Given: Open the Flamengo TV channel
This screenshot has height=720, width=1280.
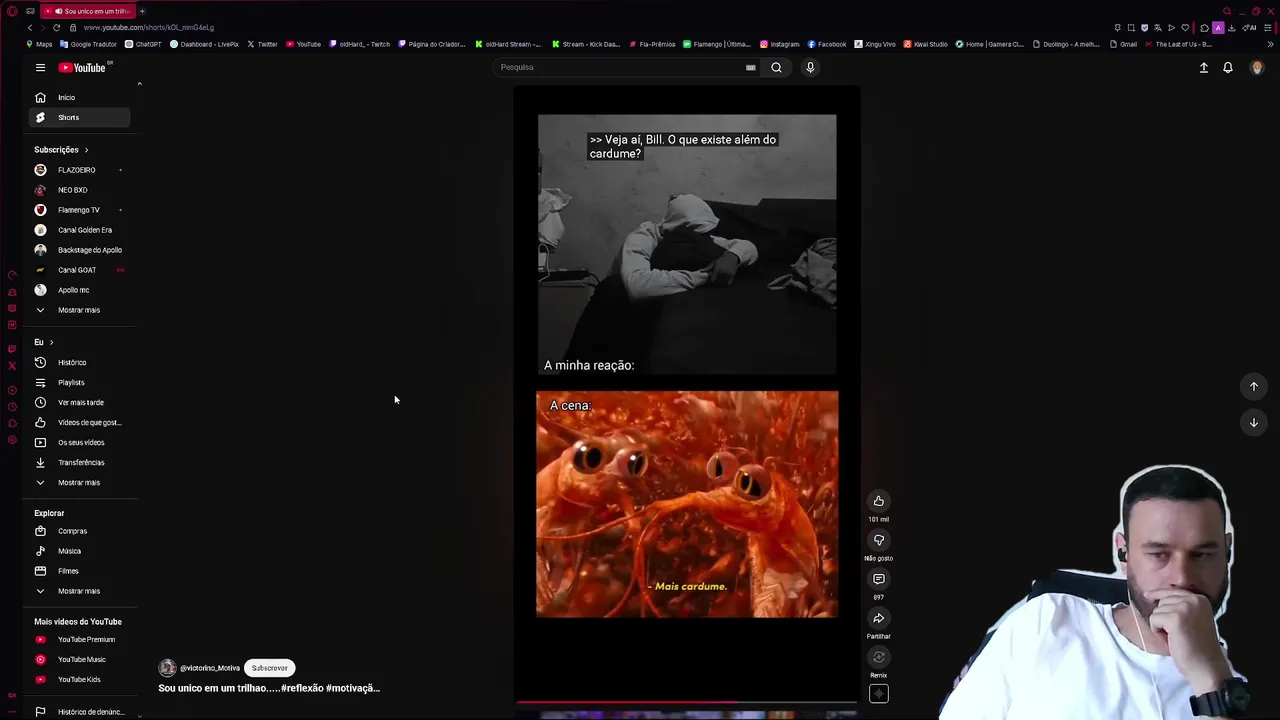Looking at the screenshot, I should click(x=79, y=210).
